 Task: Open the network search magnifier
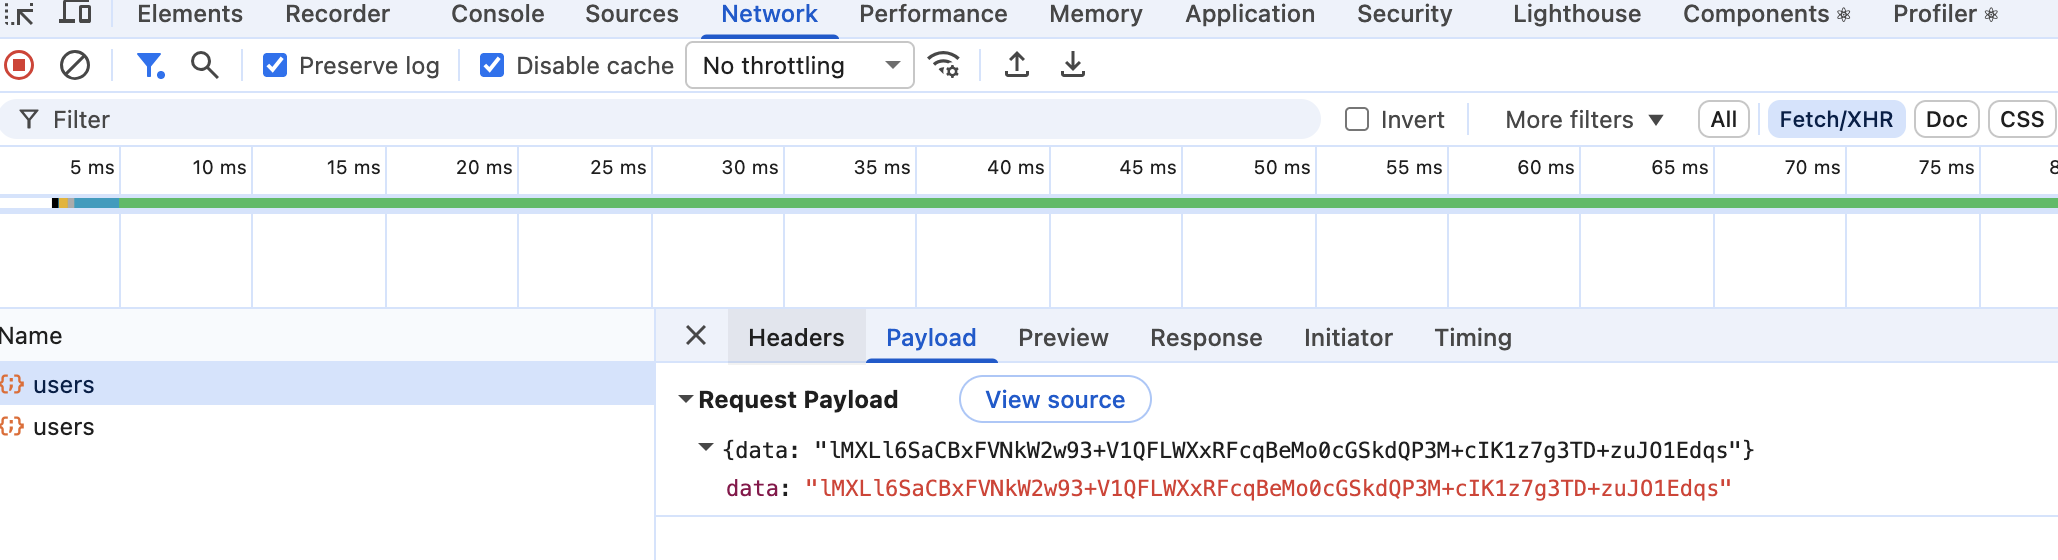pyautogui.click(x=205, y=66)
